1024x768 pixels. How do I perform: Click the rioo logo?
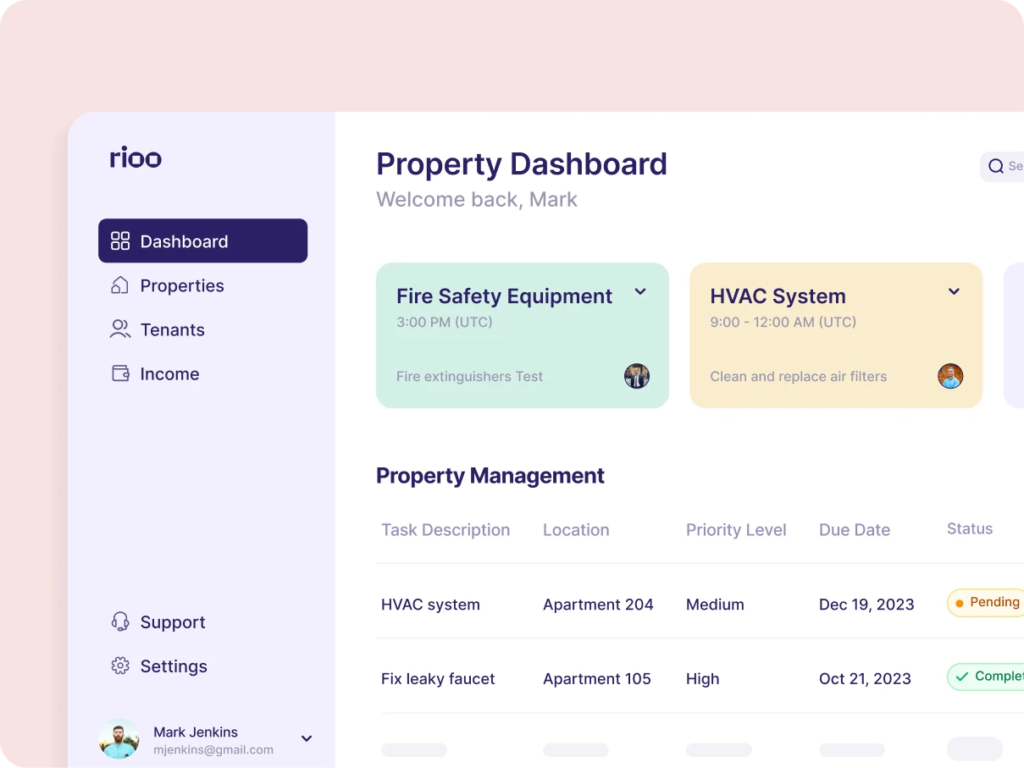[135, 157]
